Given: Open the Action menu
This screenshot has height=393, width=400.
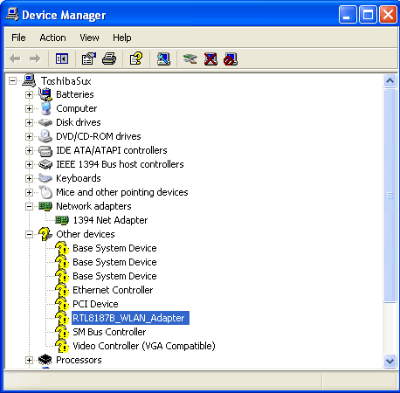Looking at the screenshot, I should click(x=53, y=38).
